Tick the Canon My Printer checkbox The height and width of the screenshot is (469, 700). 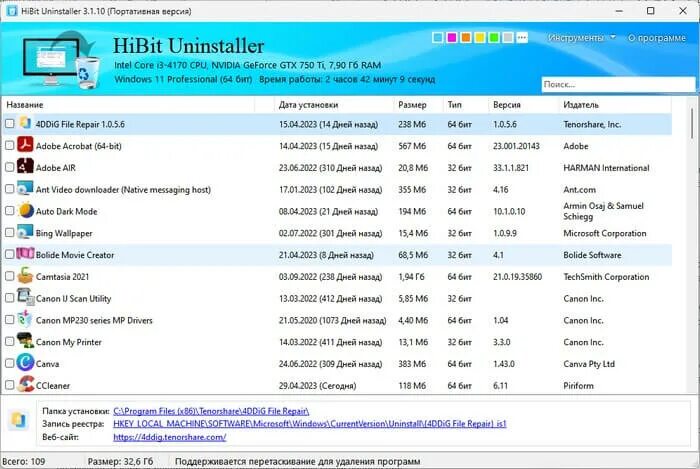(x=9, y=342)
